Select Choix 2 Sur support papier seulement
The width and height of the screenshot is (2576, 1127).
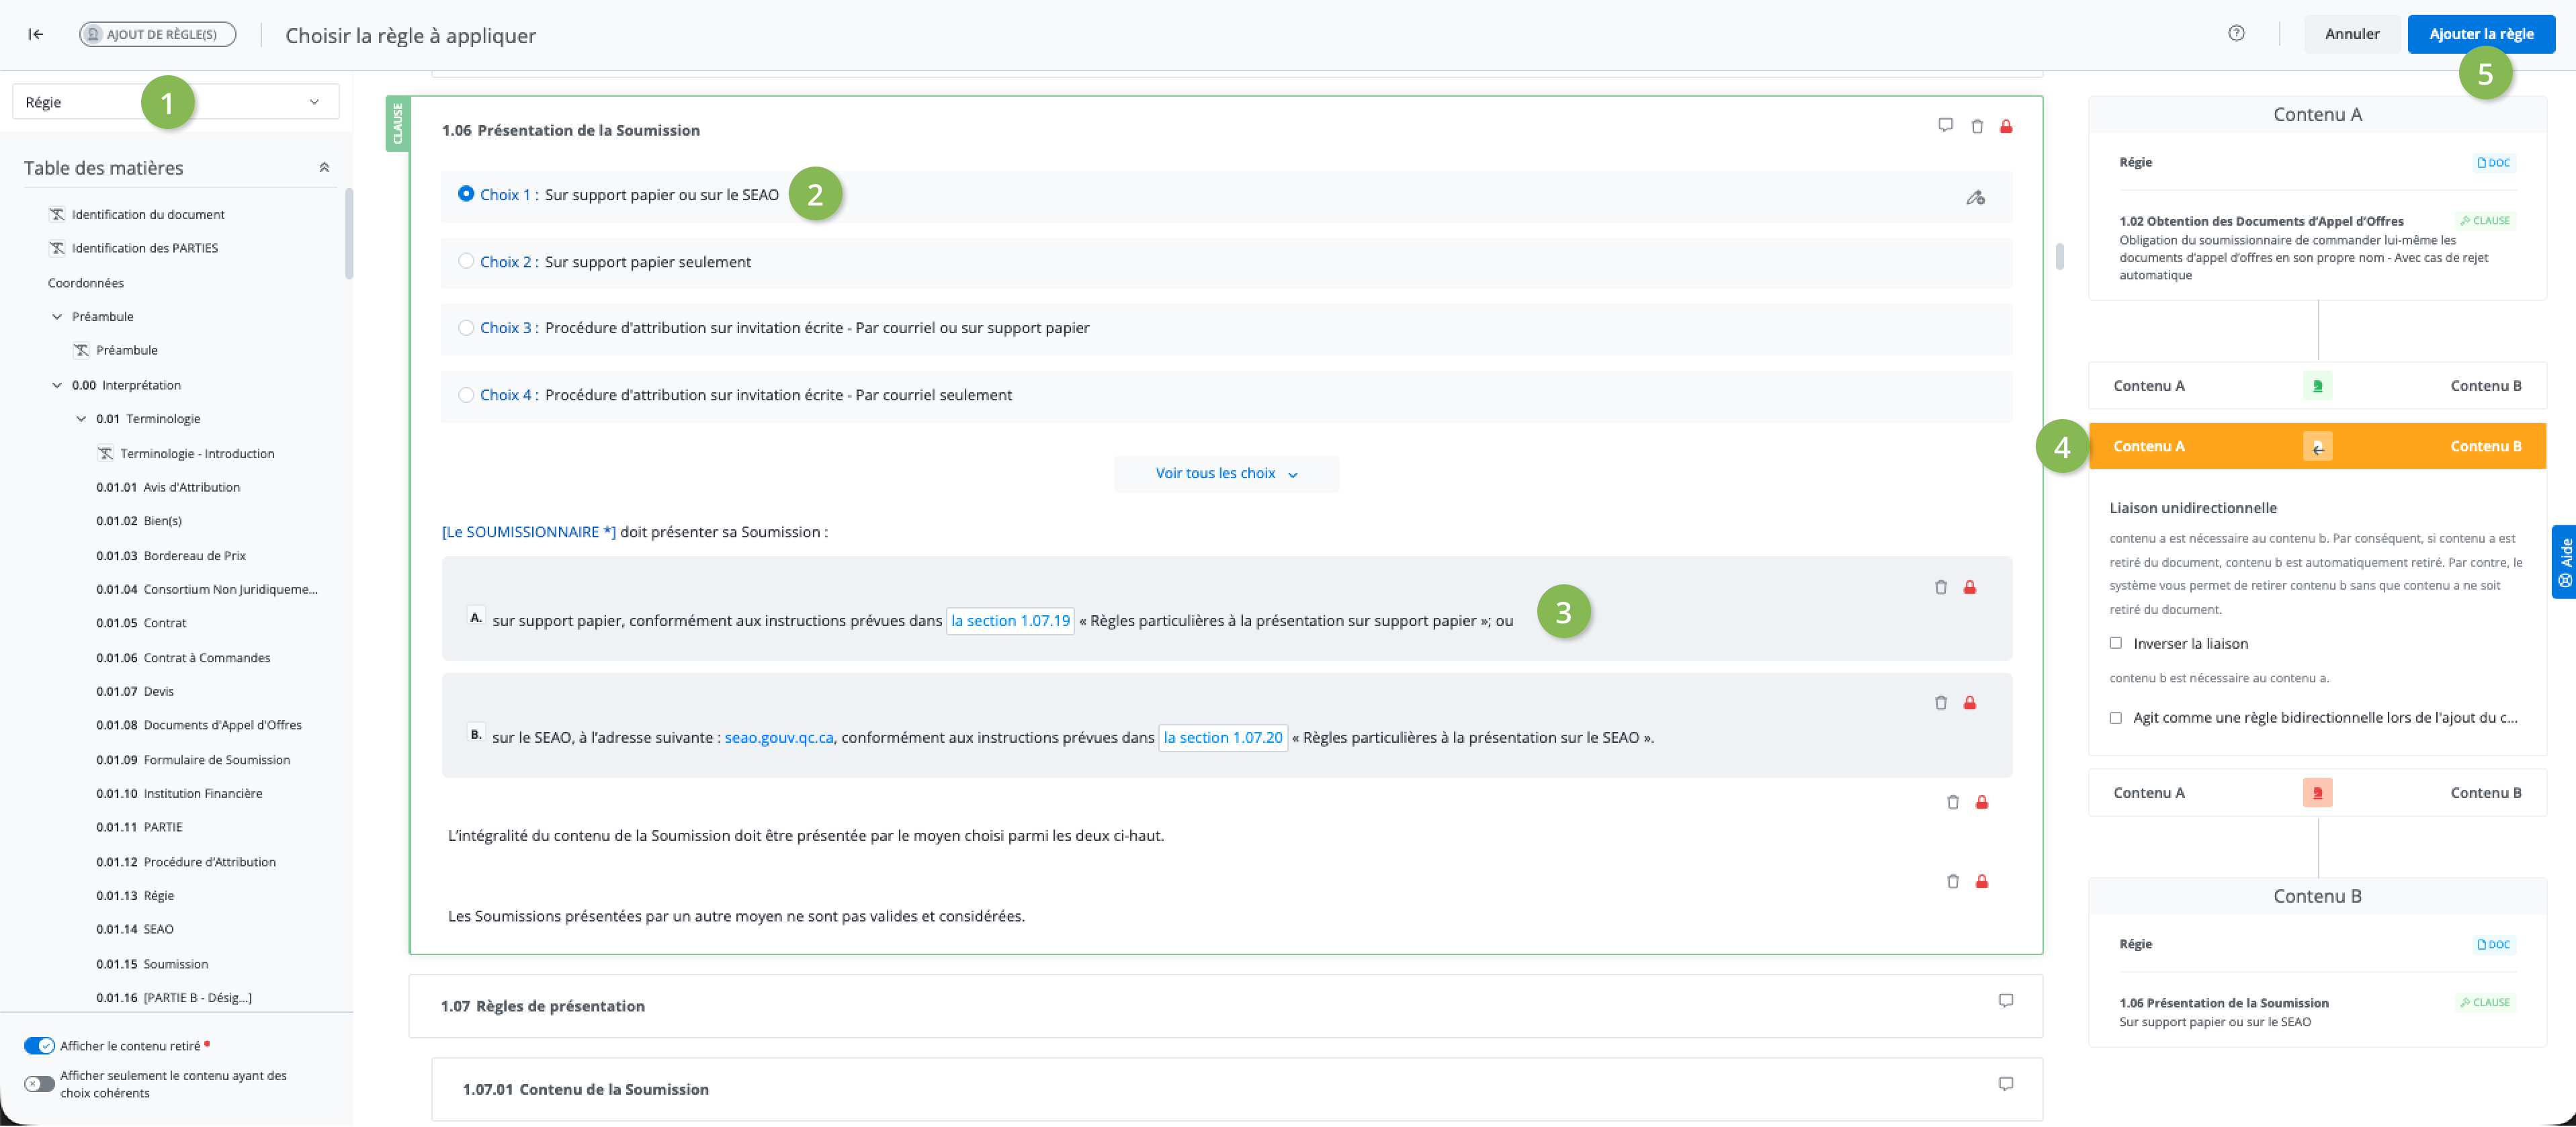(466, 261)
